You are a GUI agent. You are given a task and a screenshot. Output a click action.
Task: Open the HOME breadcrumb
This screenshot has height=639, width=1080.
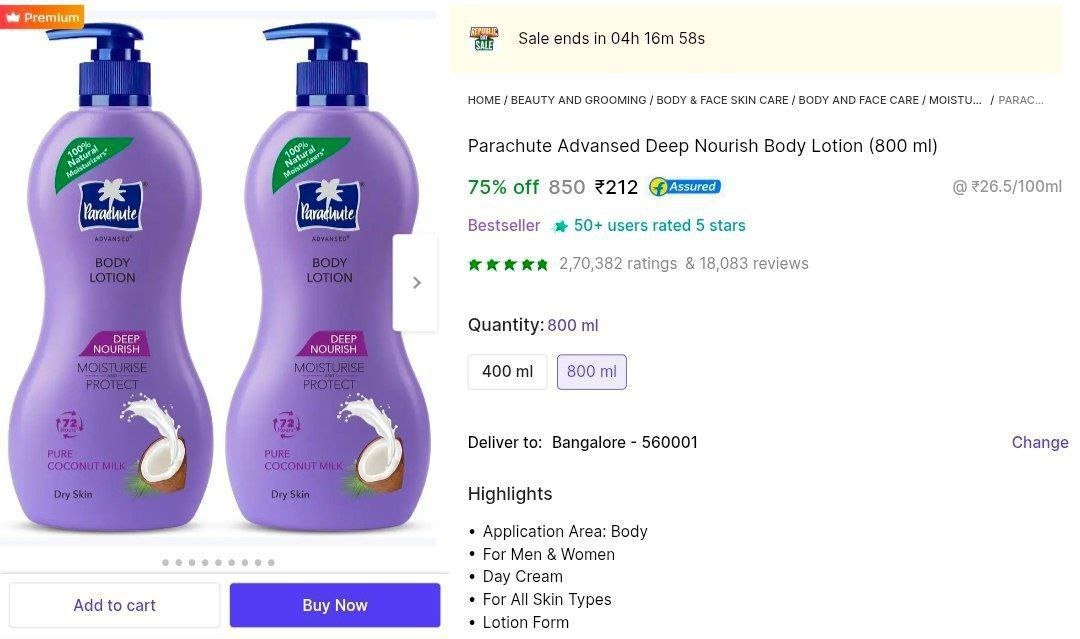[x=484, y=100]
